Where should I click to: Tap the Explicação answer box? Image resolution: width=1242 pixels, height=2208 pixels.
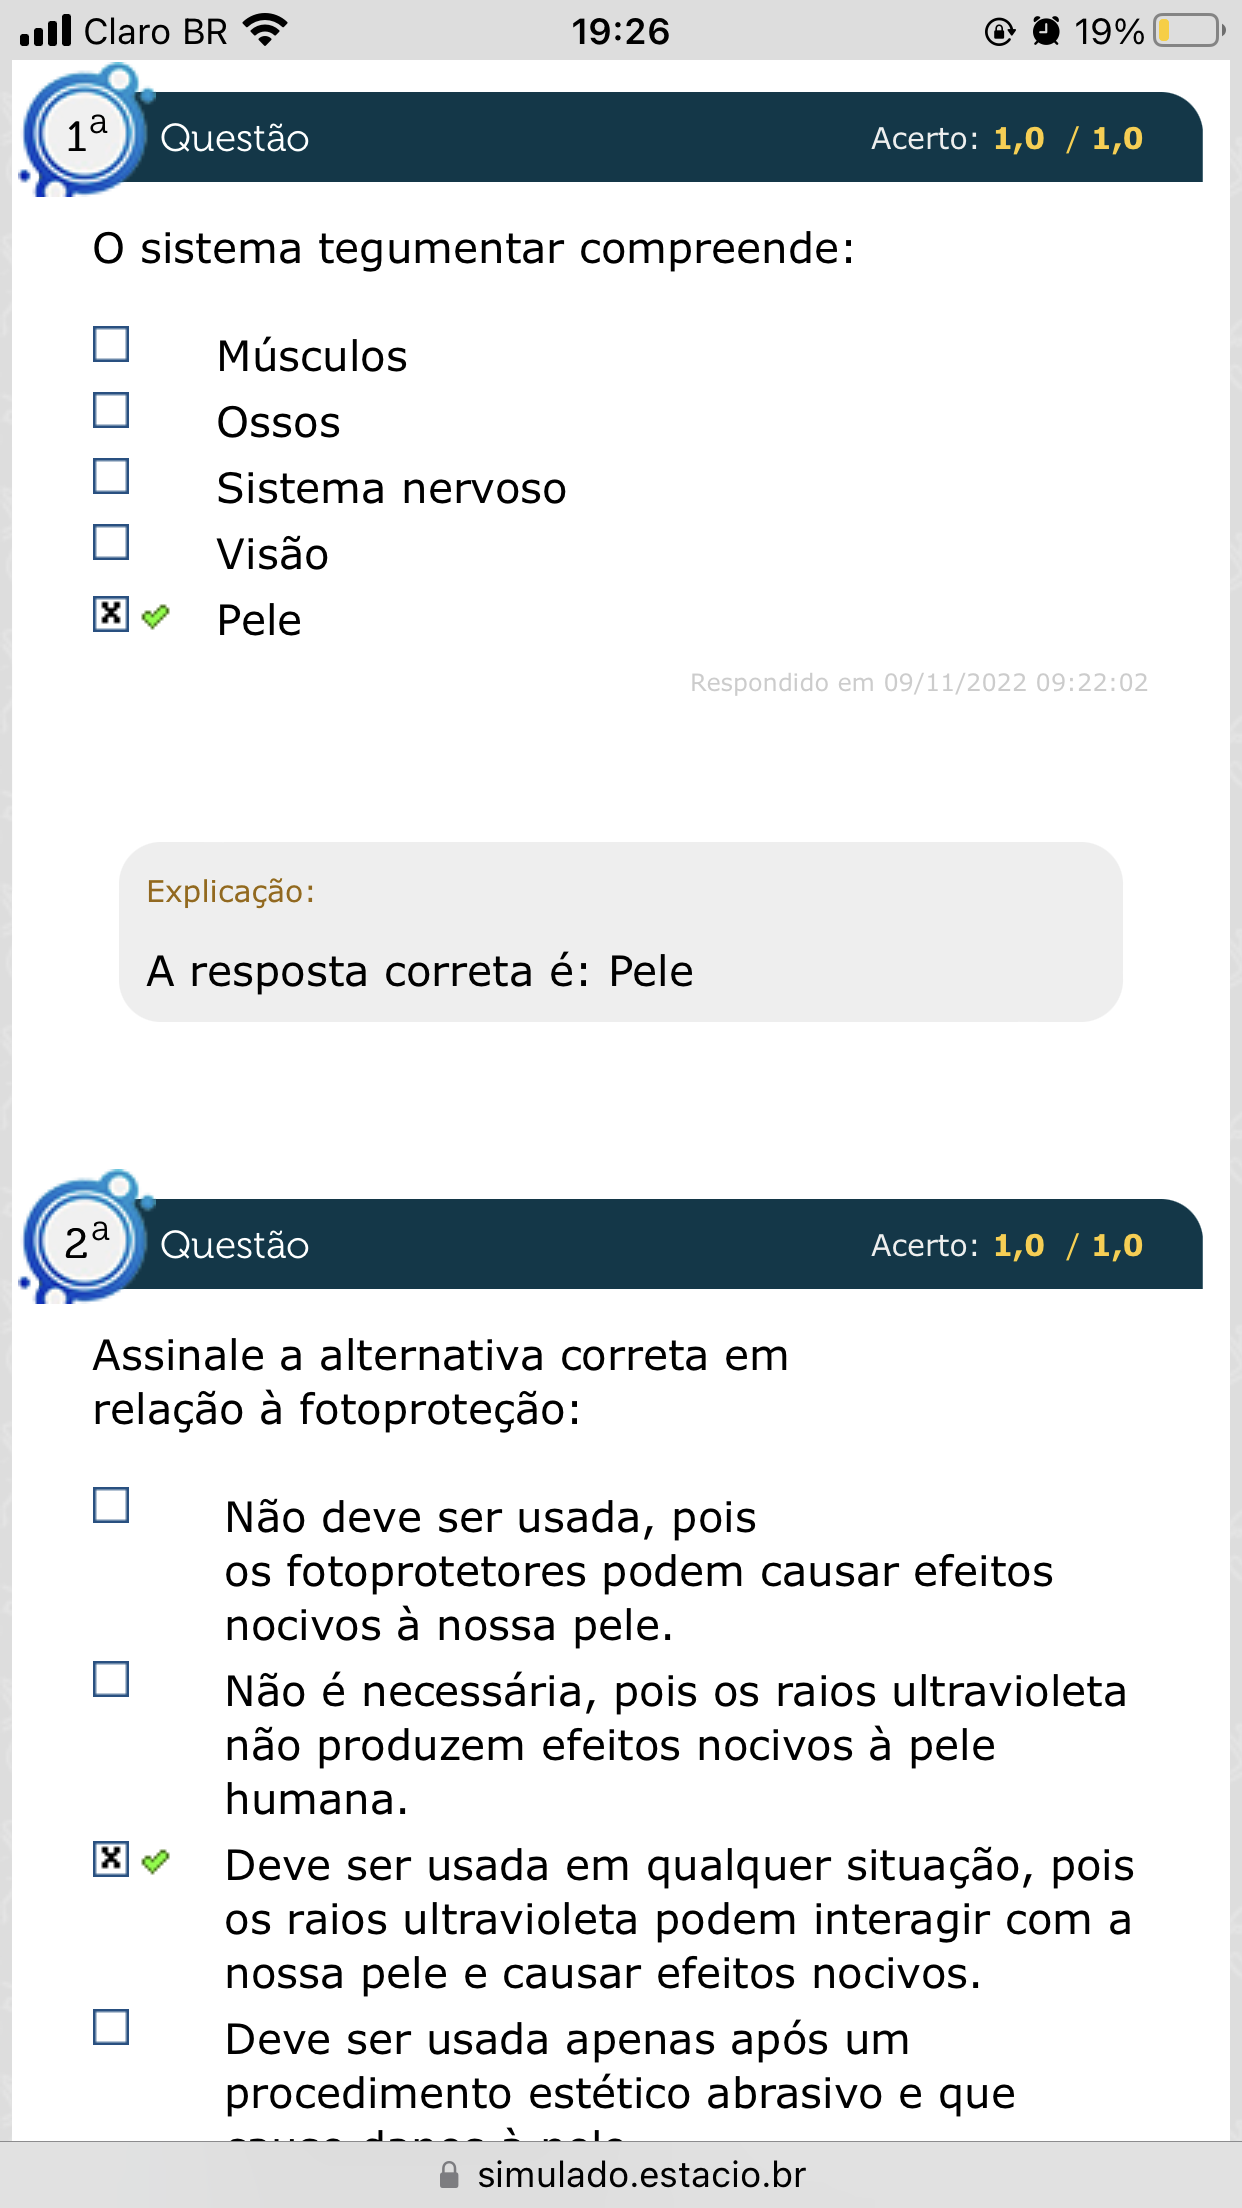pos(620,932)
